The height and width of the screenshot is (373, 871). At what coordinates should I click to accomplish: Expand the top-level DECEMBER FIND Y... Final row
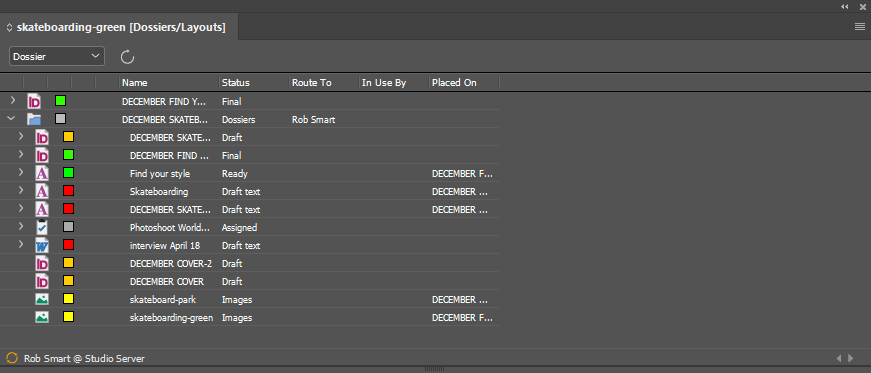tap(13, 101)
